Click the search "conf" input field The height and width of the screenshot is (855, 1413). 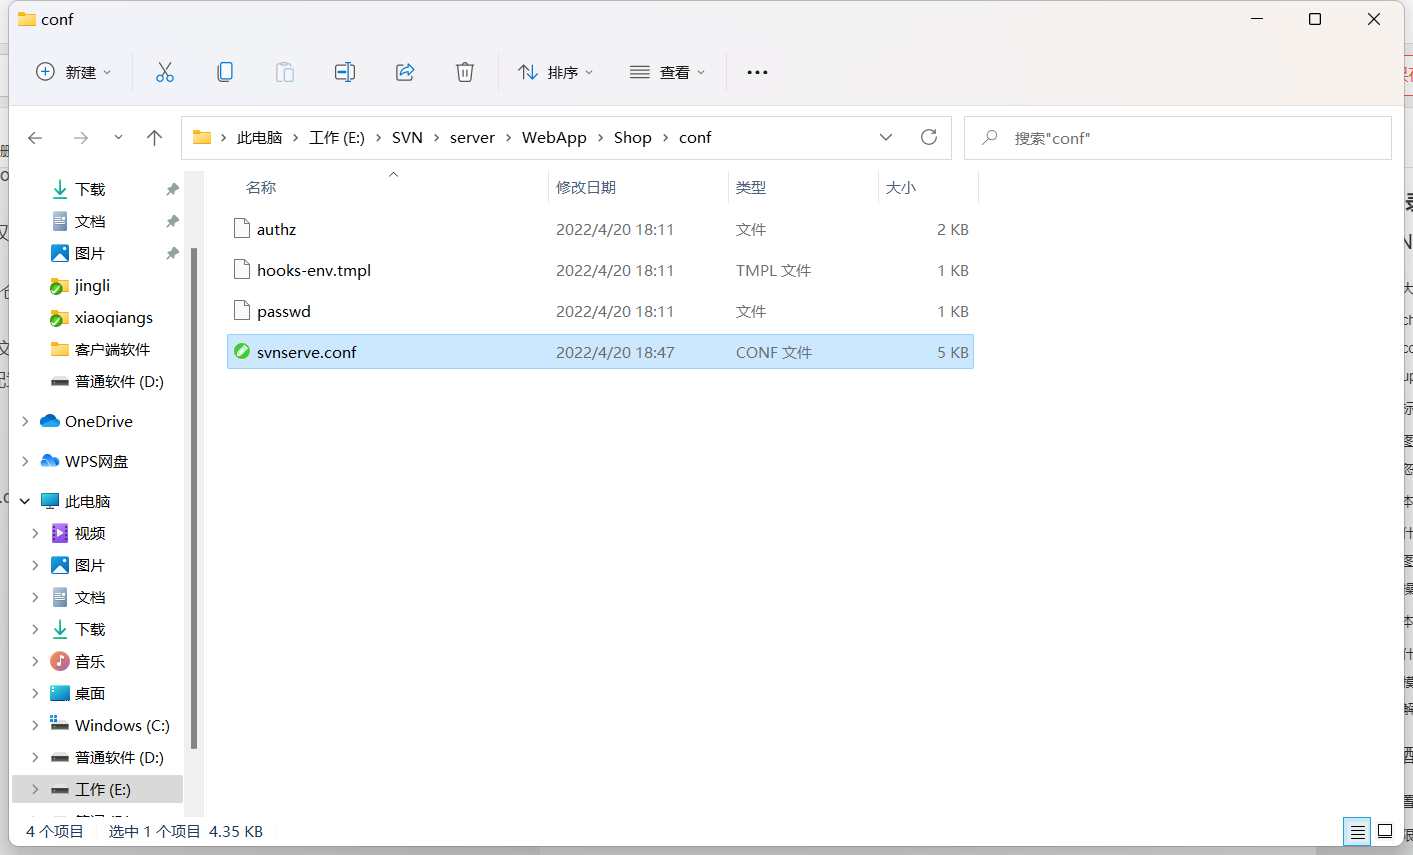1178,138
